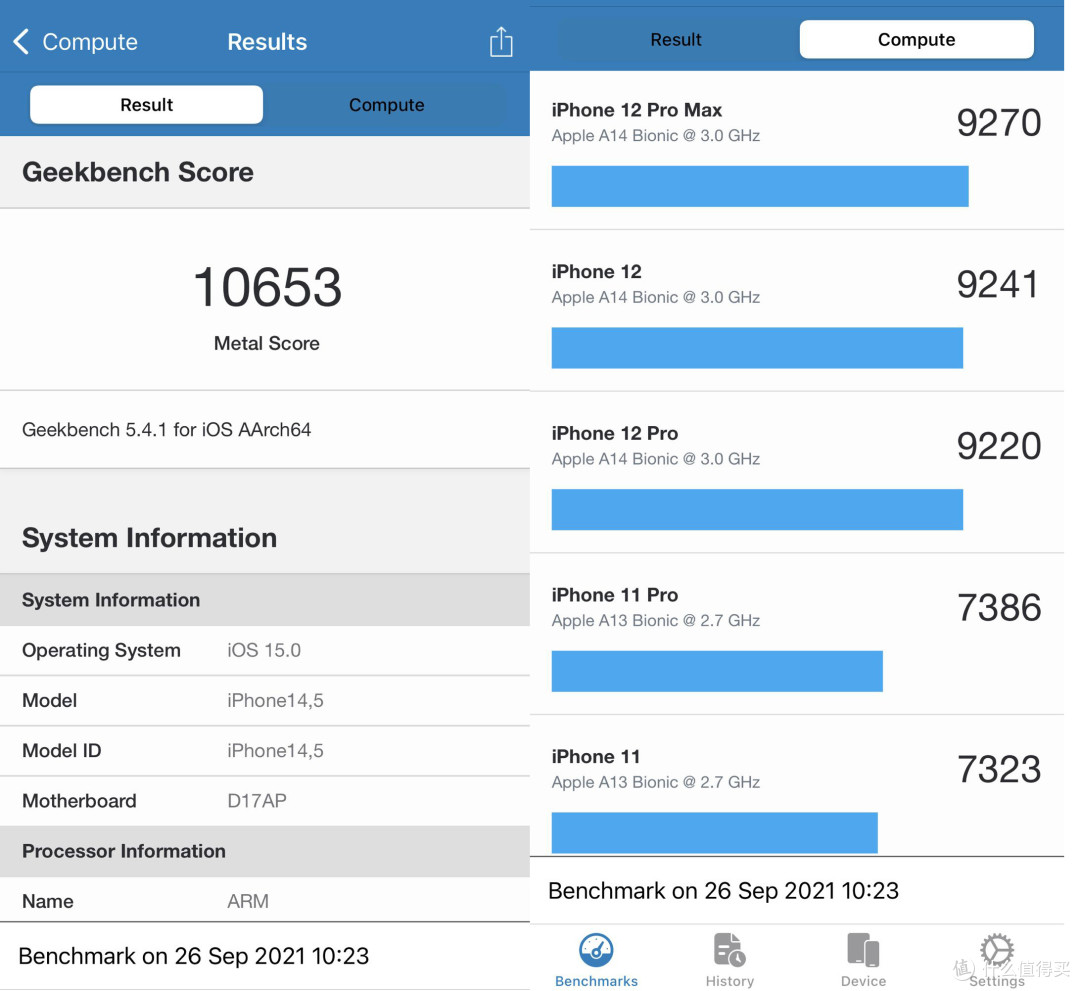Click the benchmark date in left panel
The width and height of the screenshot is (1080, 991).
[194, 956]
